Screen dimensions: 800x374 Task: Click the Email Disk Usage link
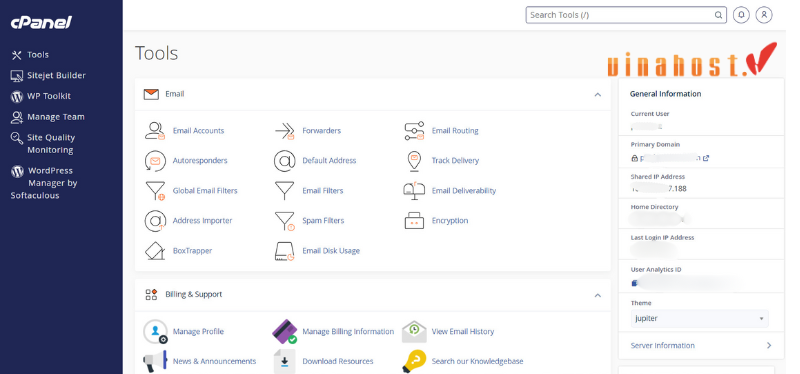[x=331, y=251]
